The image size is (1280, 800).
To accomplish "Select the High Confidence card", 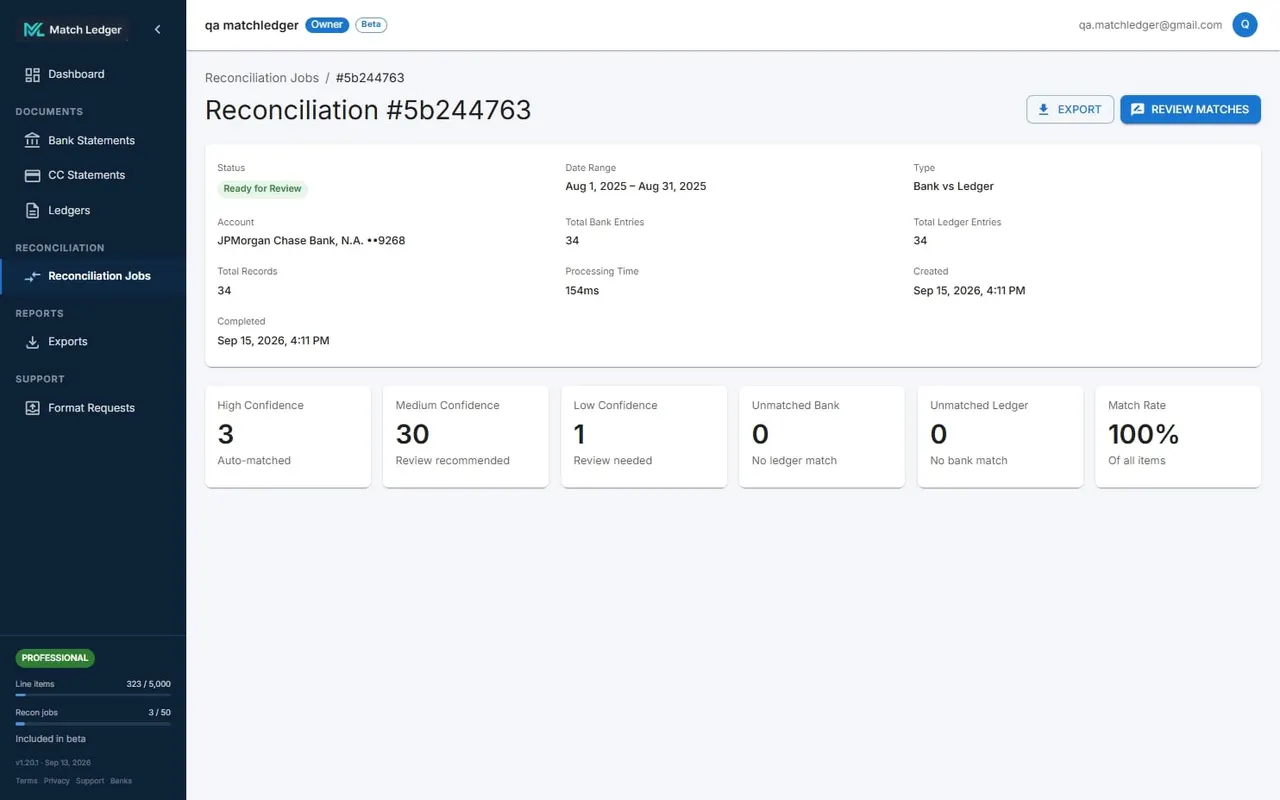I will click(288, 437).
